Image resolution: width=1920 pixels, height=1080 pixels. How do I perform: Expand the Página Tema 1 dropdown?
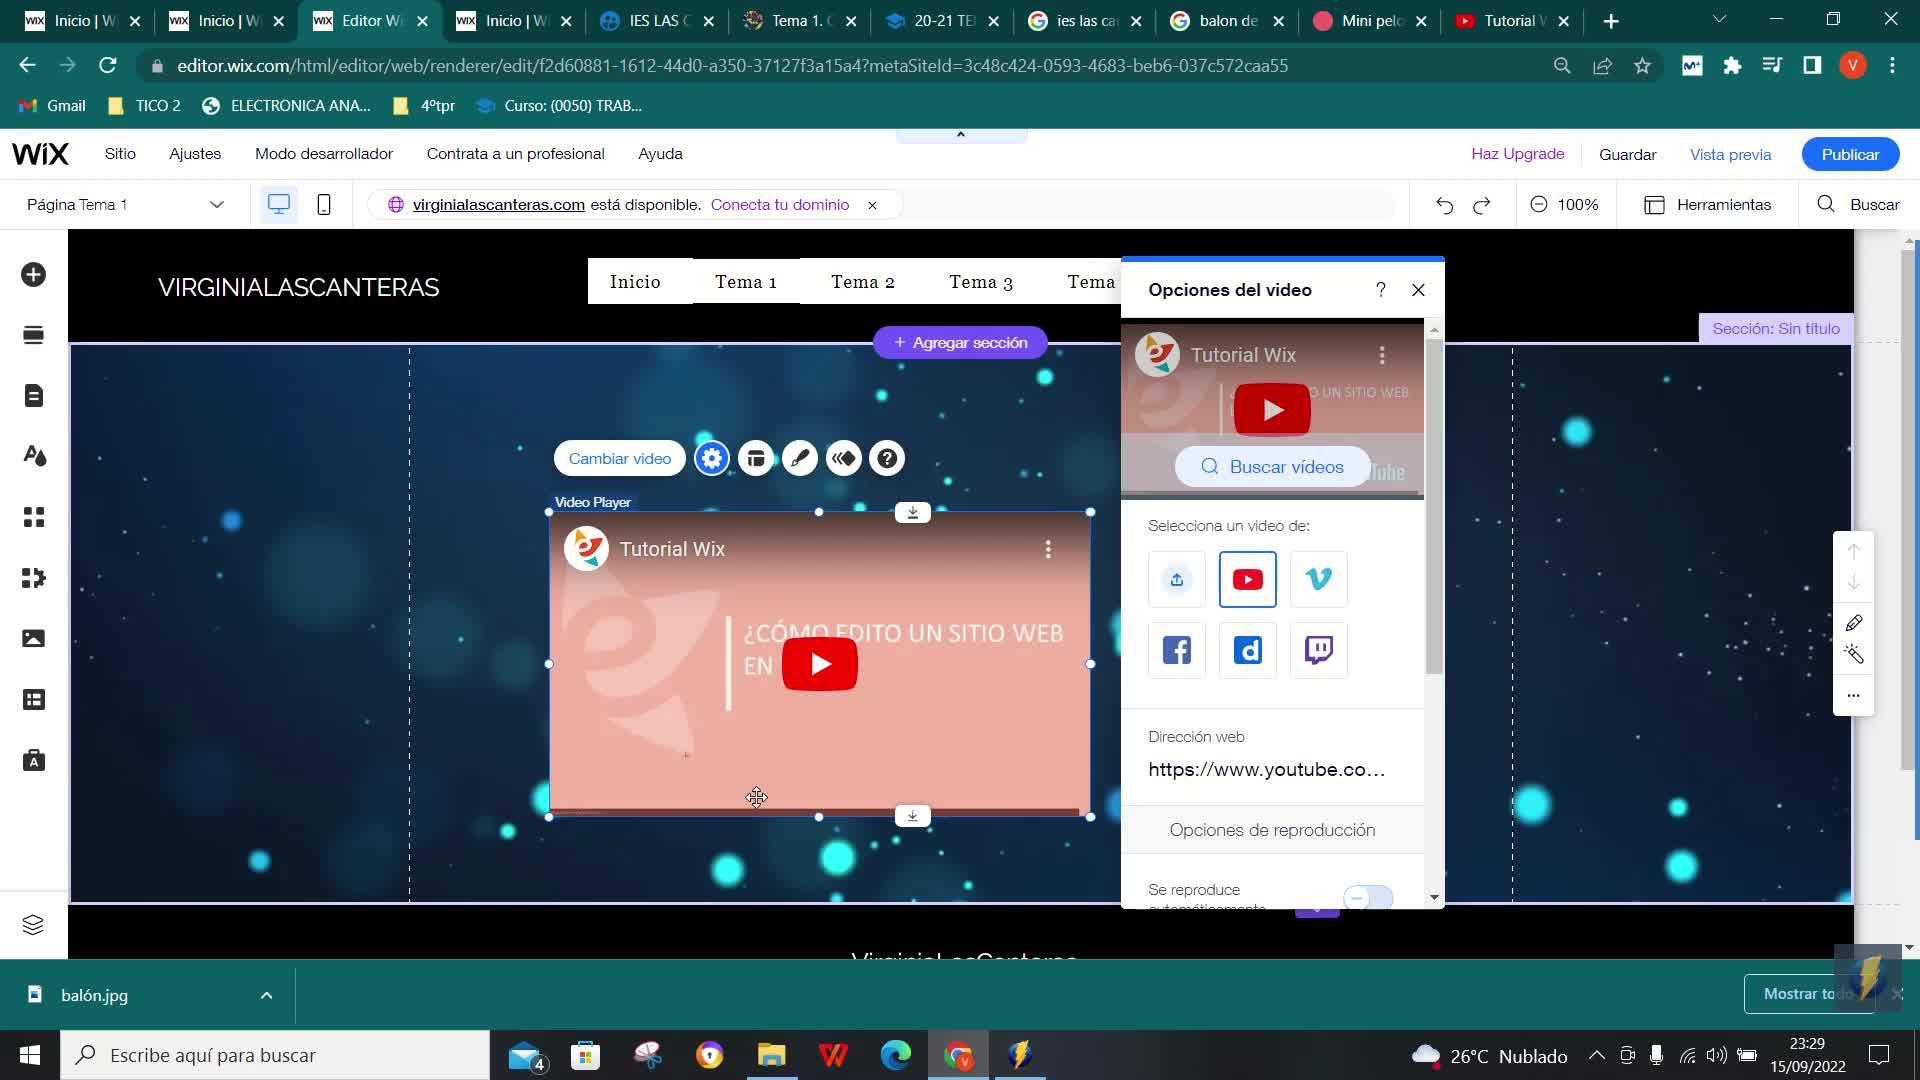pos(216,205)
